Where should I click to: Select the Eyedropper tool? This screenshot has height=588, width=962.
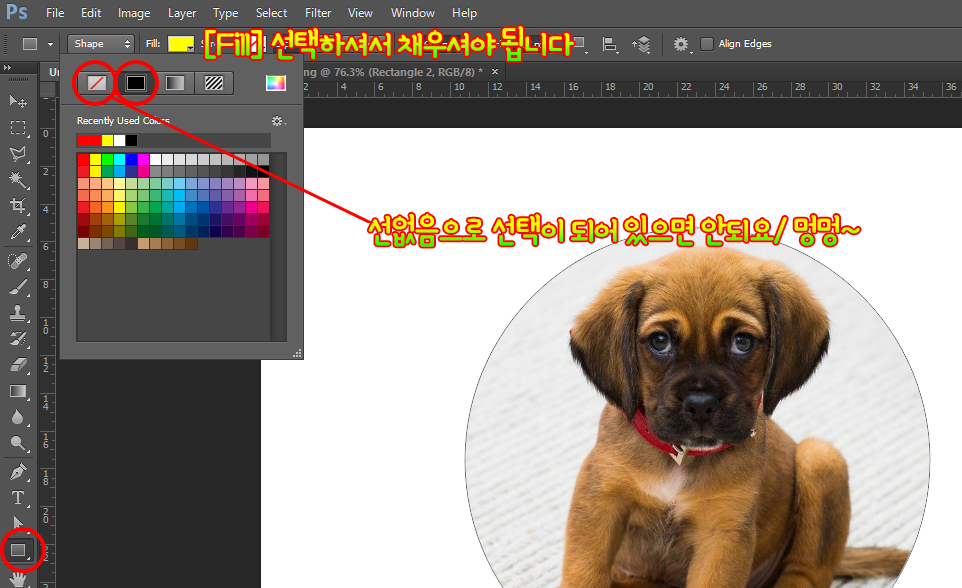[x=18, y=232]
